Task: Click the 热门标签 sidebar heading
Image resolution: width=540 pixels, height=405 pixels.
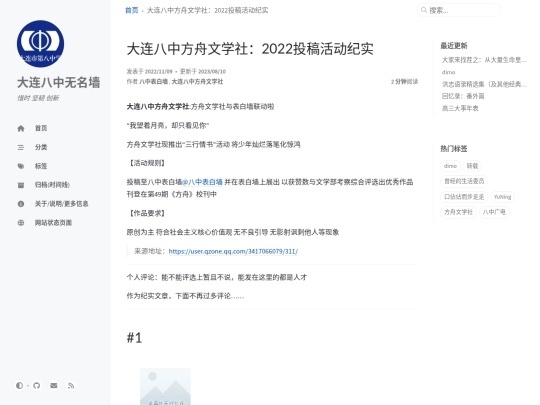Action: click(x=454, y=148)
